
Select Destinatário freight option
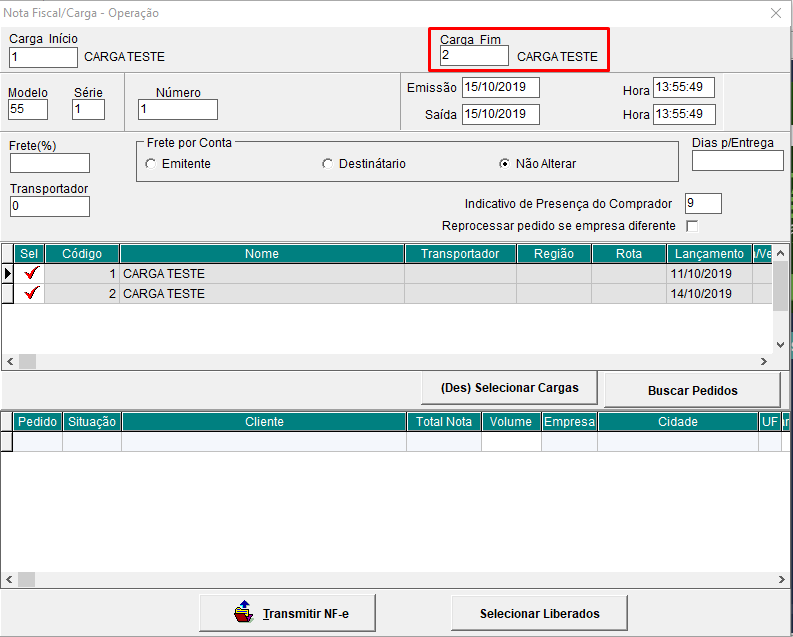[328, 164]
